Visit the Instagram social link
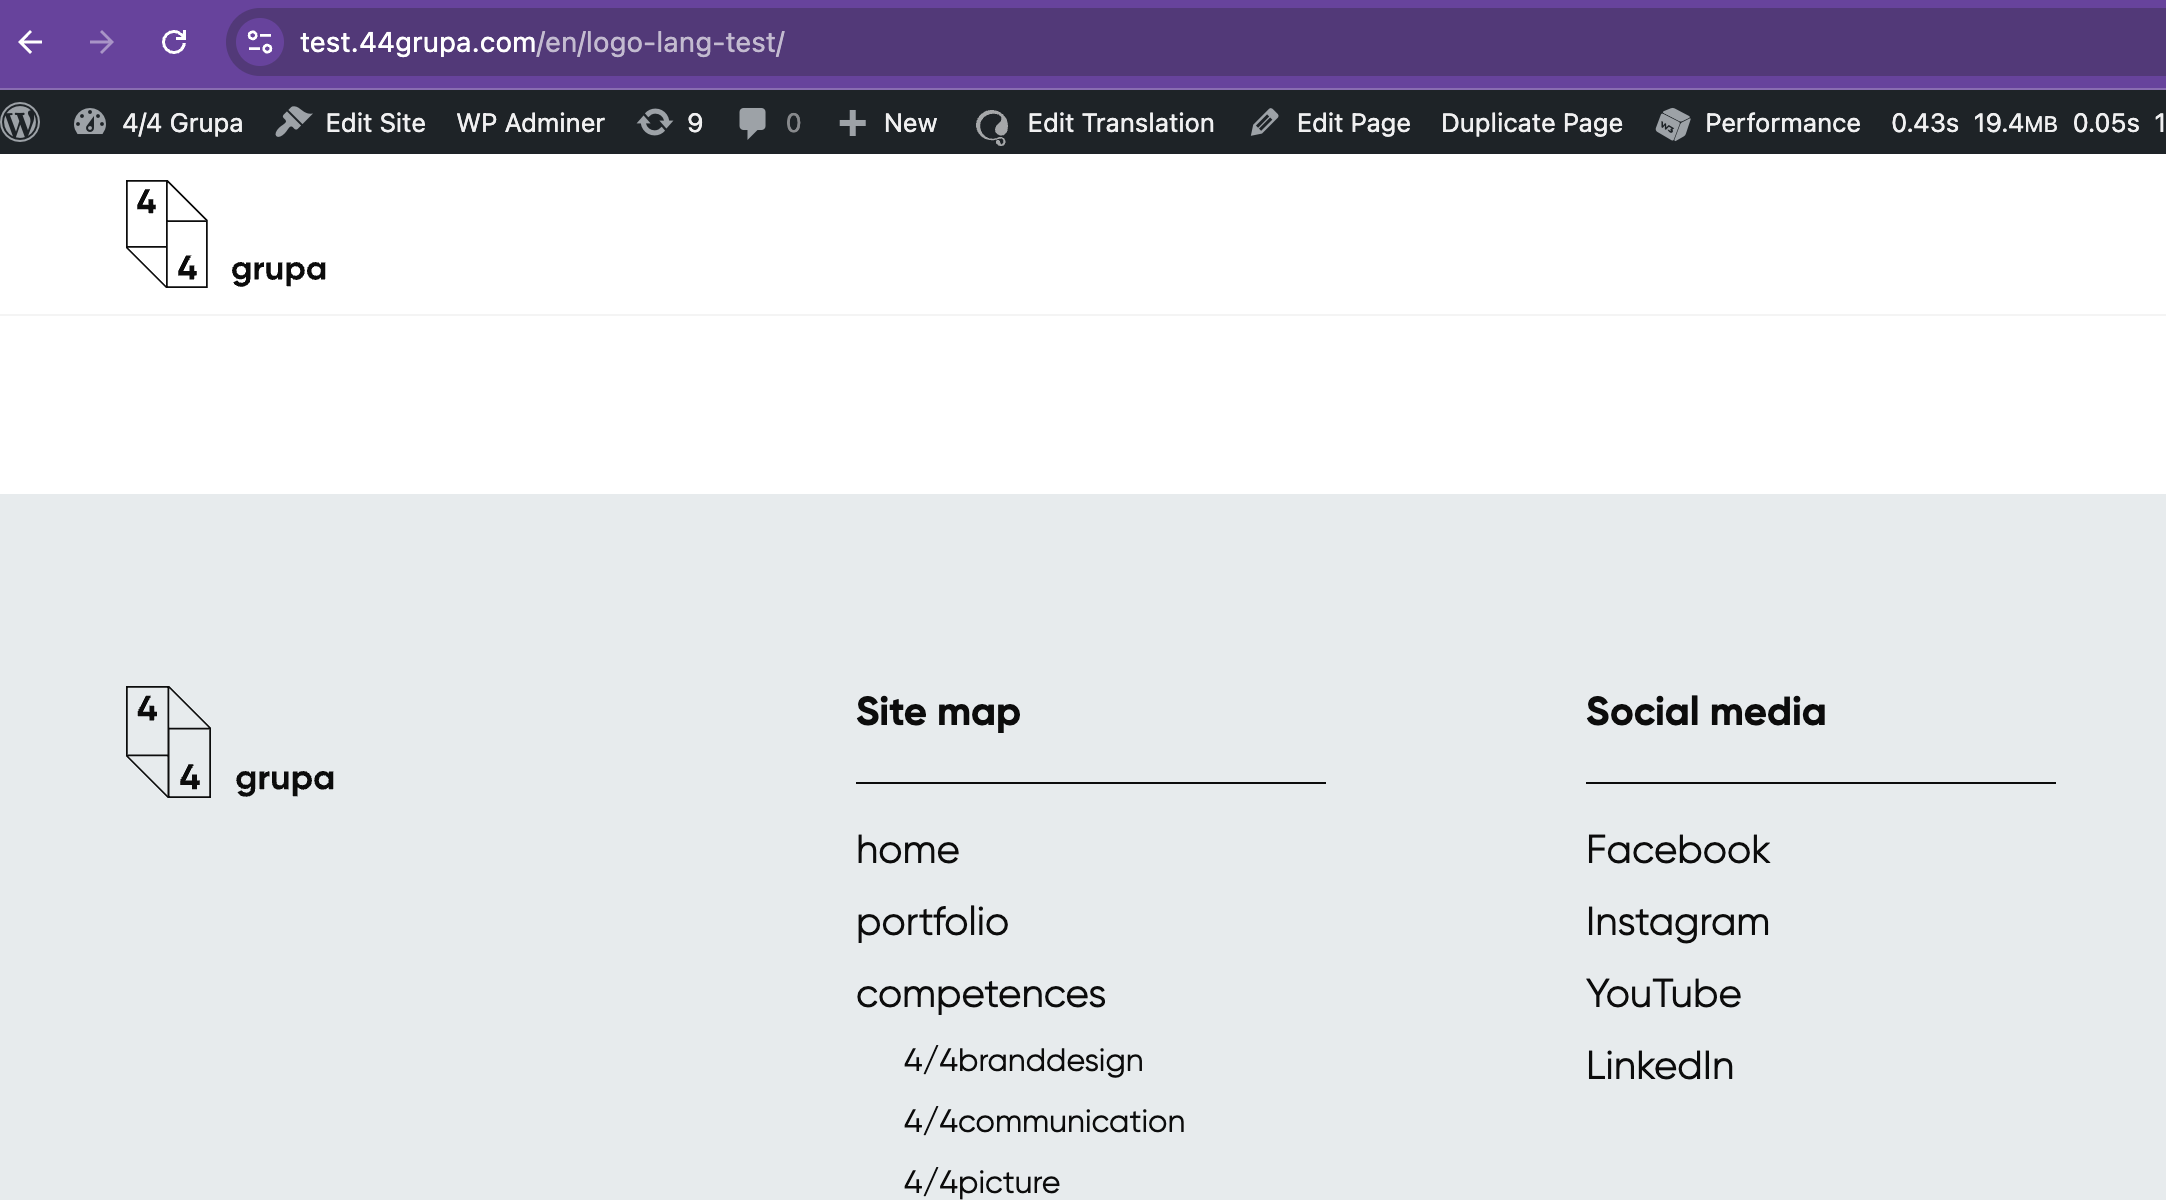This screenshot has height=1200, width=2166. [1678, 922]
